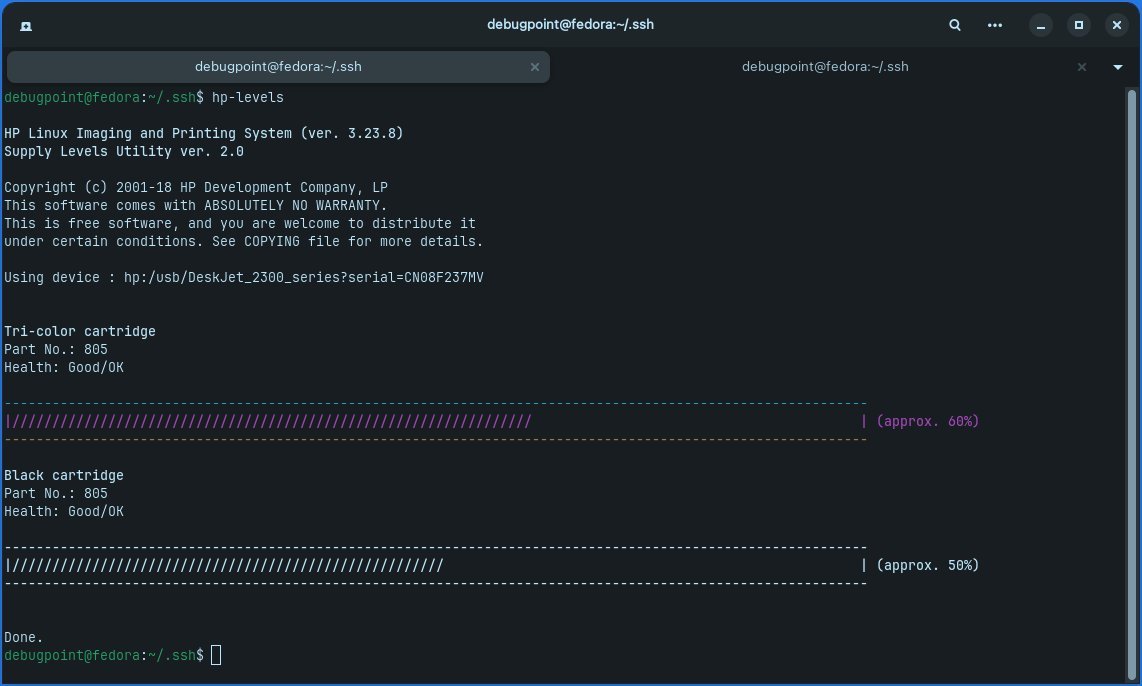Close the second terminal tab
The image size is (1142, 686).
click(1082, 67)
